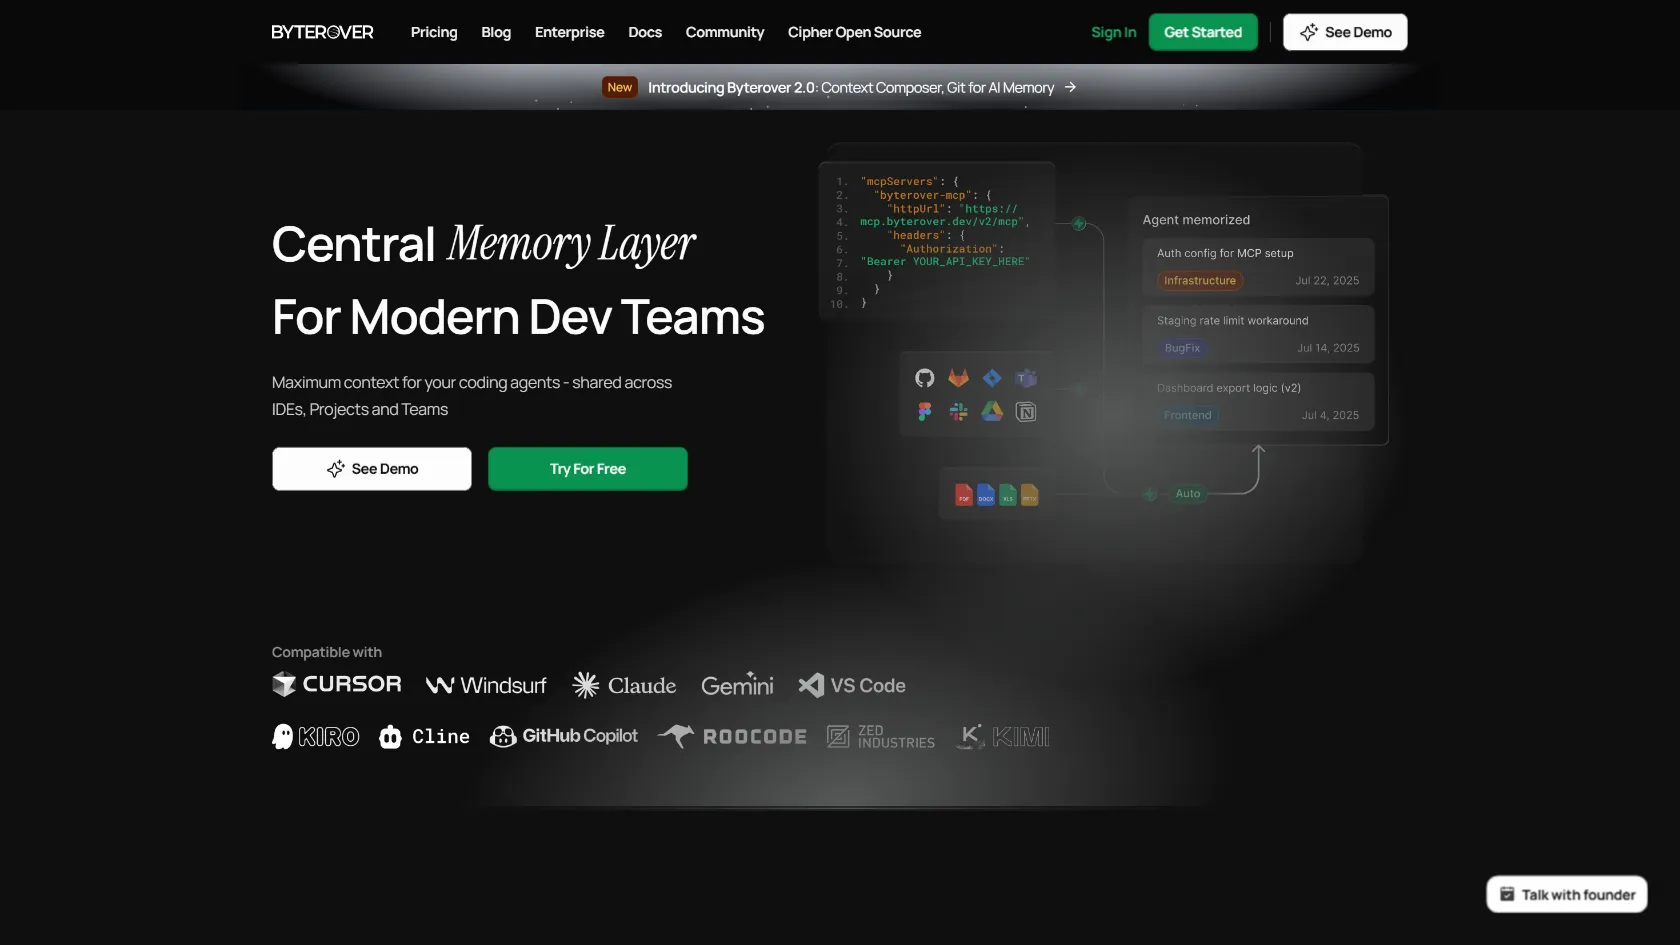The height and width of the screenshot is (945, 1680).
Task: Click the Cline logo
Action: click(425, 737)
